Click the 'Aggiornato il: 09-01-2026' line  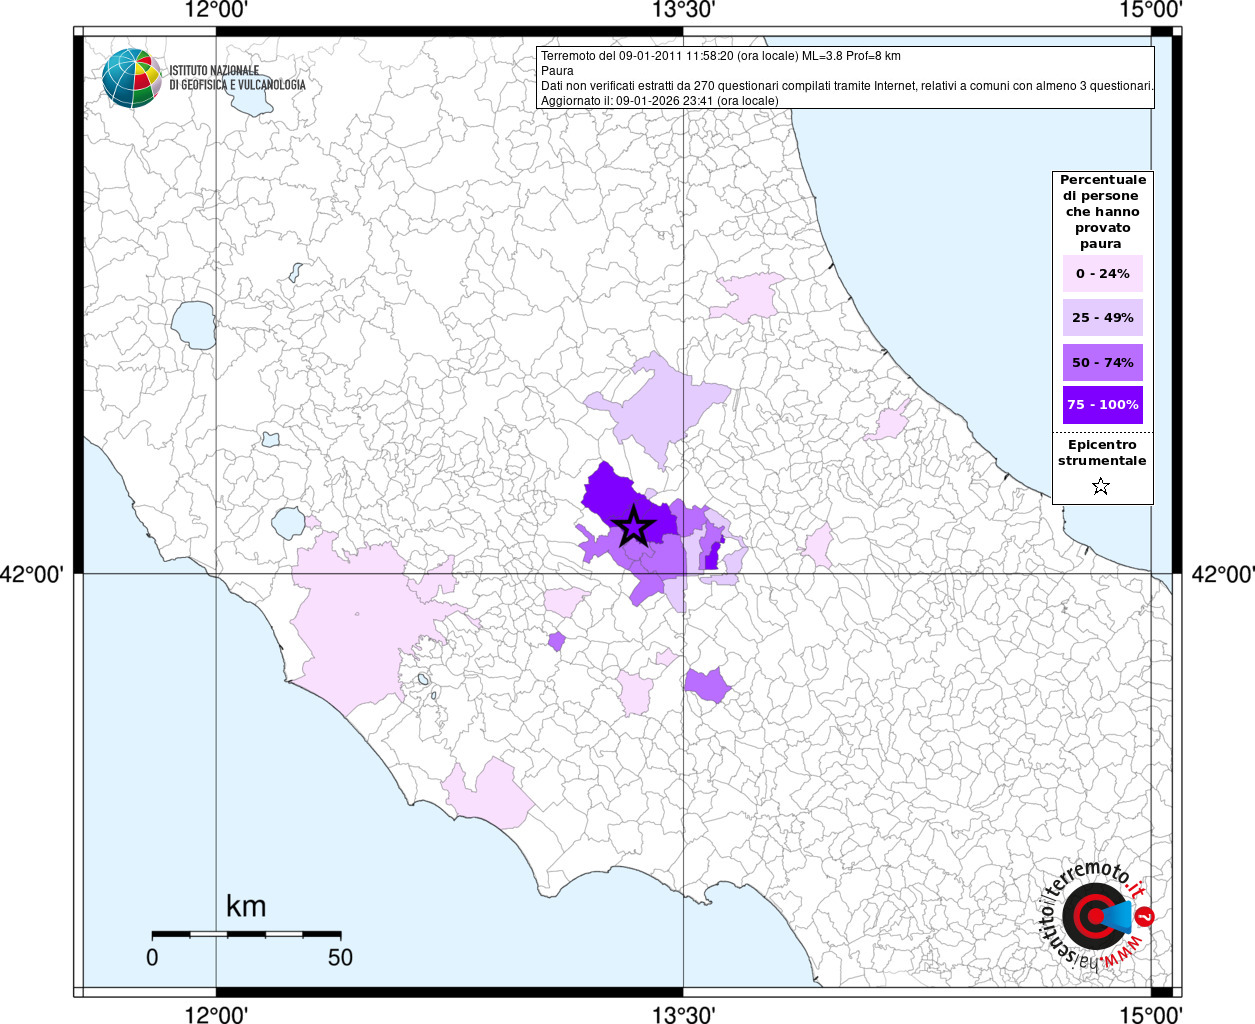[659, 101]
